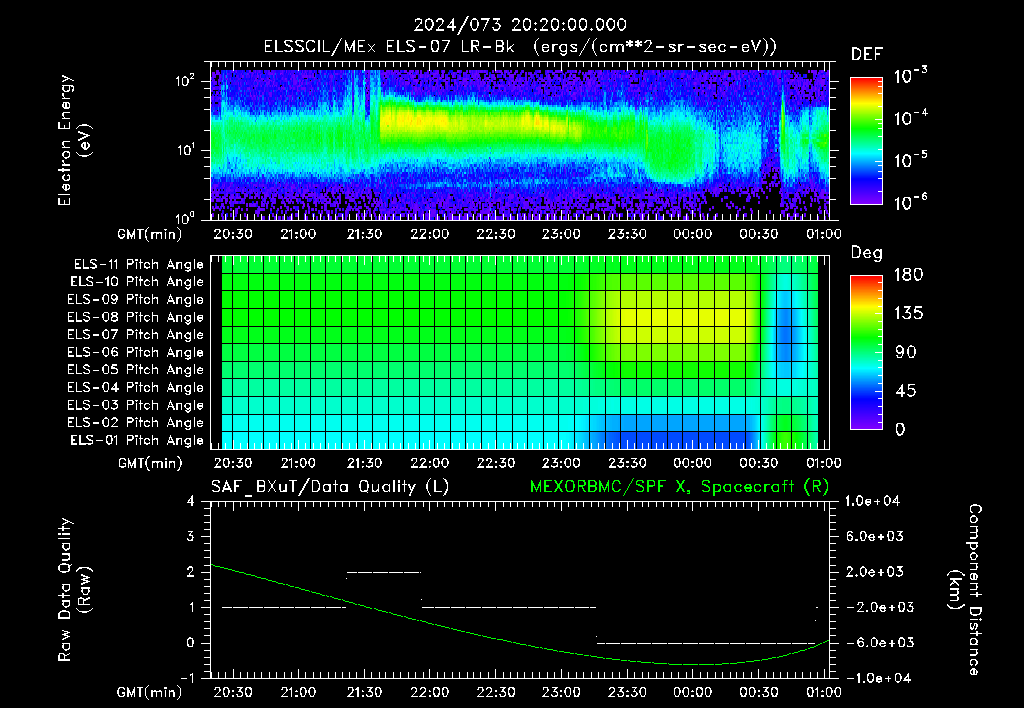1024x708 pixels.
Task: Click GMT(min) label of the spectrogram panel
Action: tap(150, 234)
